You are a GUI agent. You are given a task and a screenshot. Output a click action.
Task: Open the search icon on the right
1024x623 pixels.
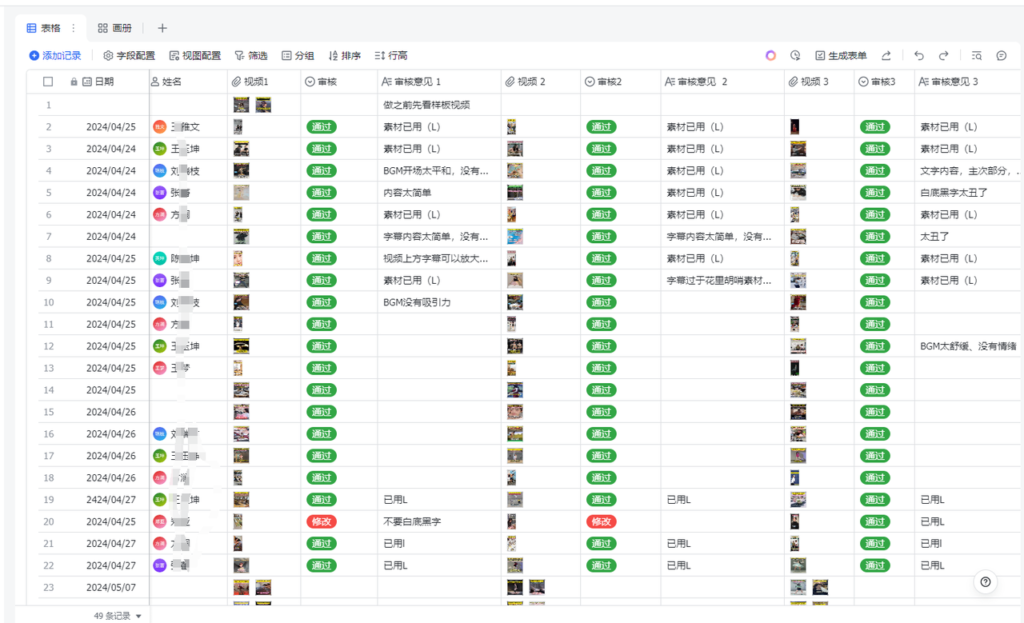tap(977, 56)
